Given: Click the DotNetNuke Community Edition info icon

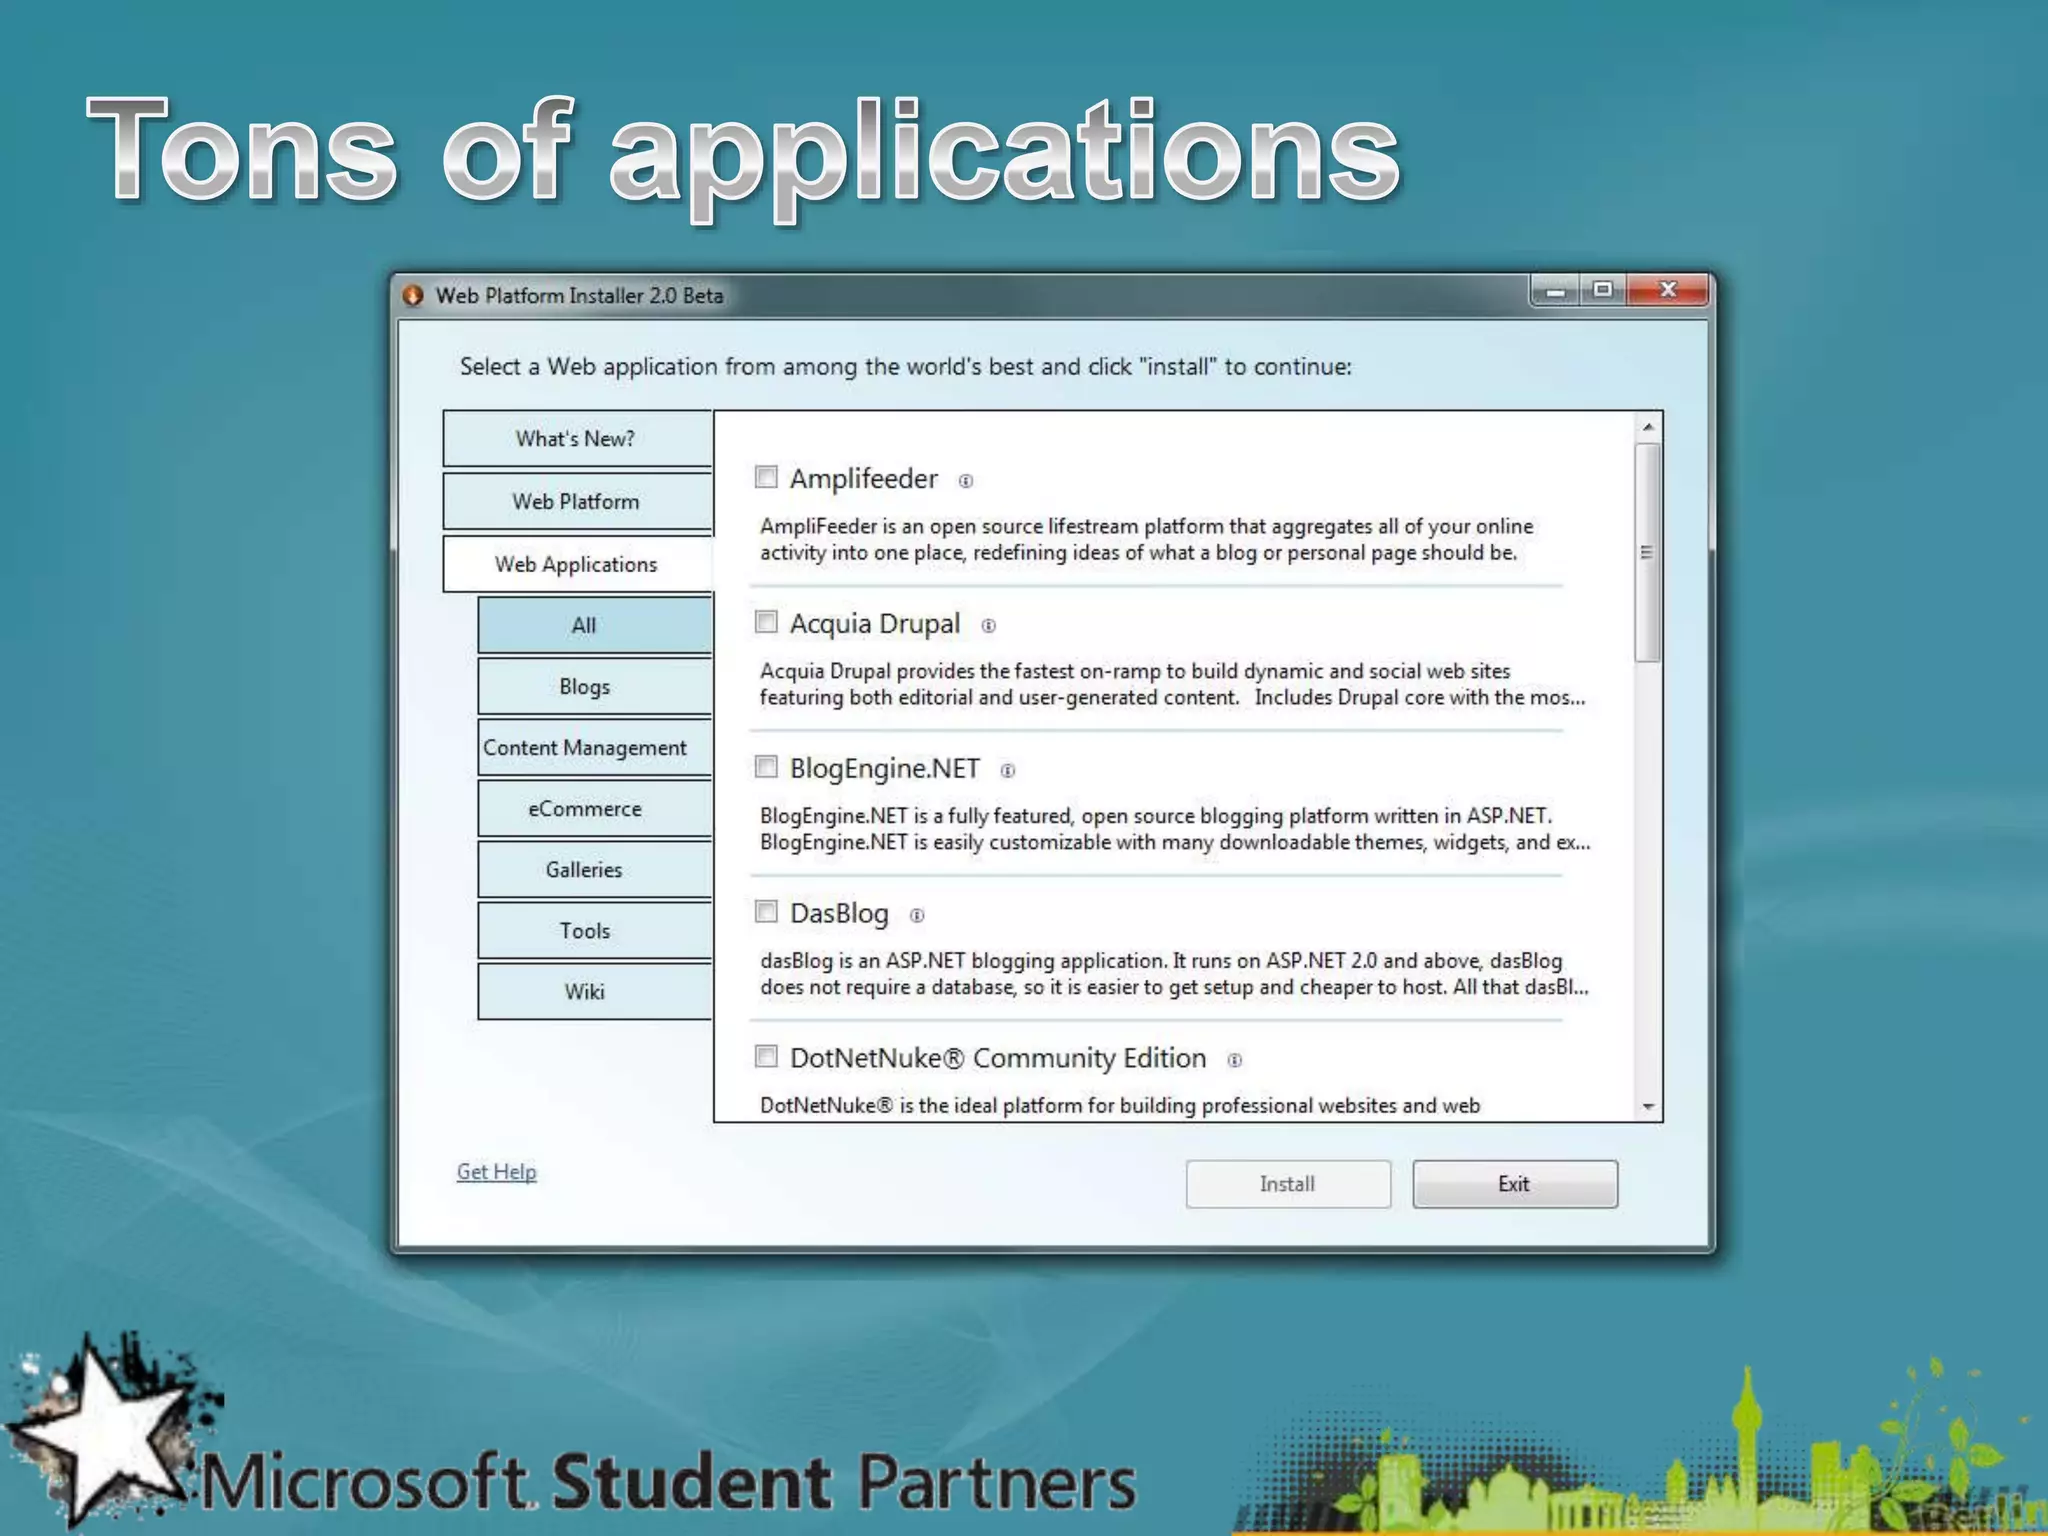Looking at the screenshot, I should (x=1235, y=1061).
